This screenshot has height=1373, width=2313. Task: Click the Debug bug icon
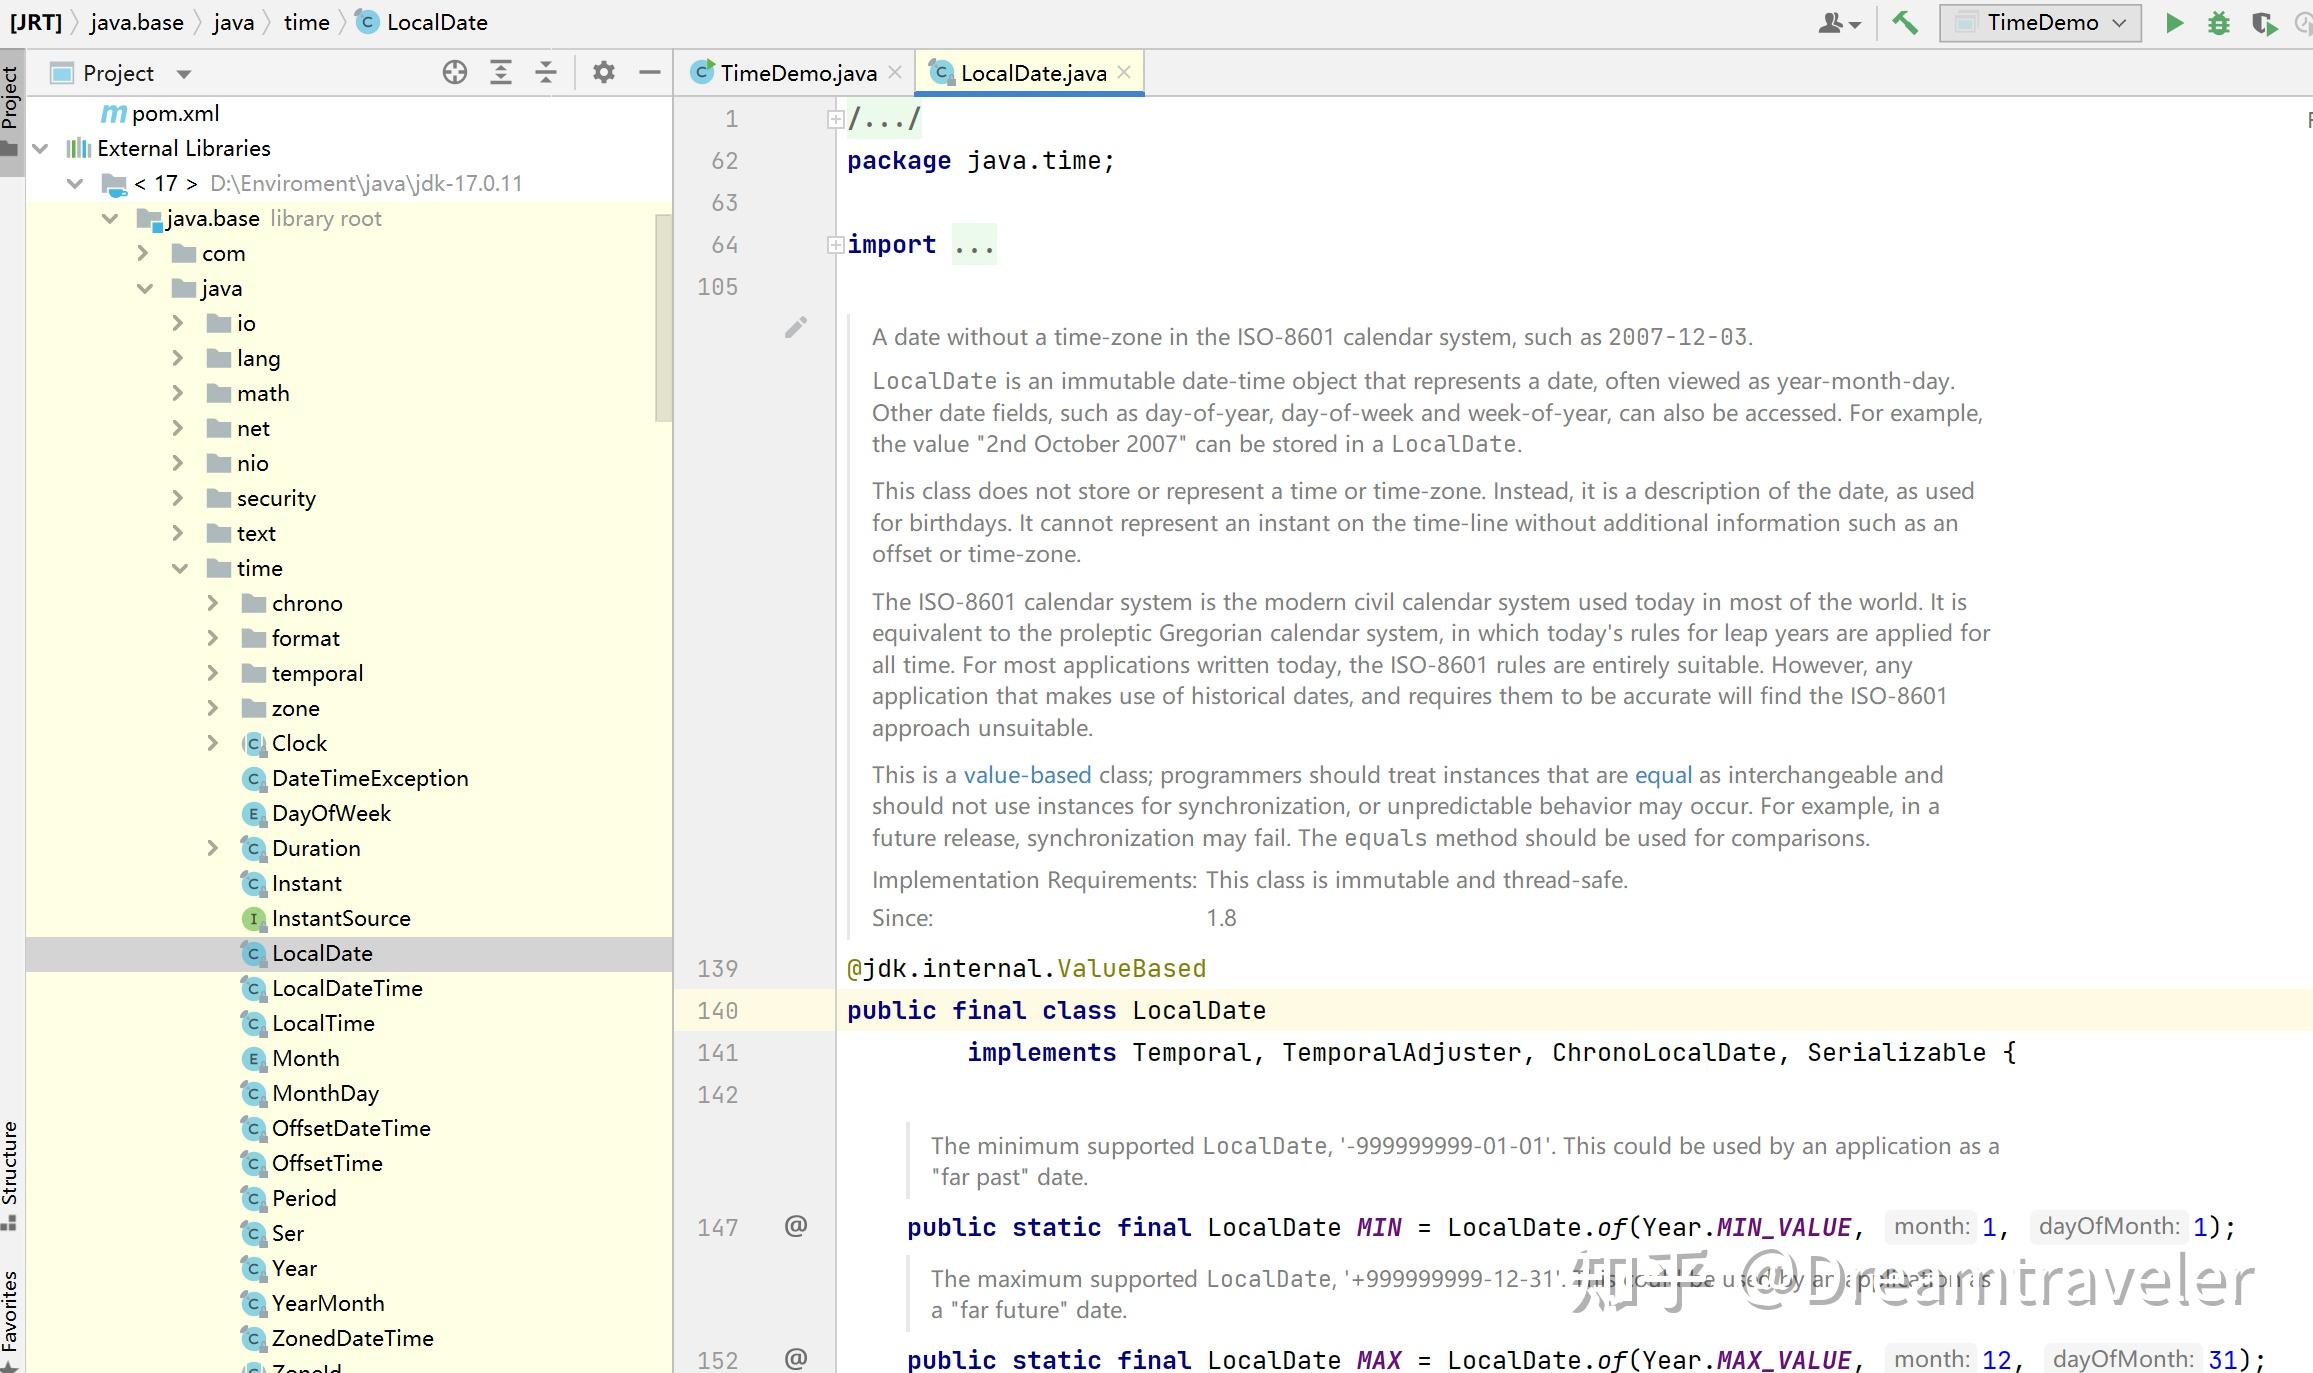click(x=2218, y=23)
